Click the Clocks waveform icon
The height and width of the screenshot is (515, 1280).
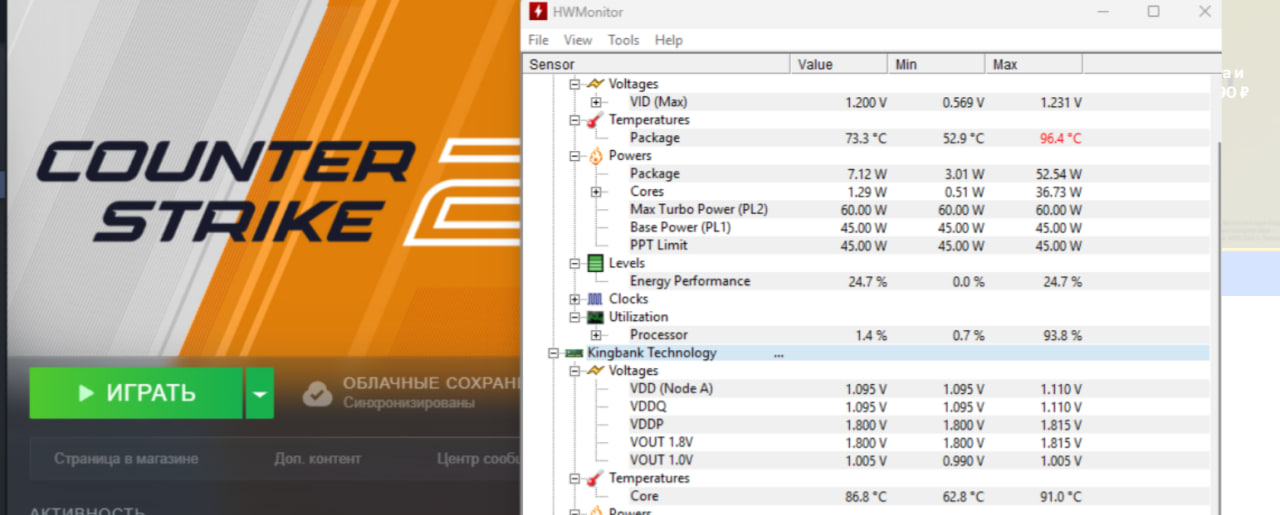coord(595,299)
